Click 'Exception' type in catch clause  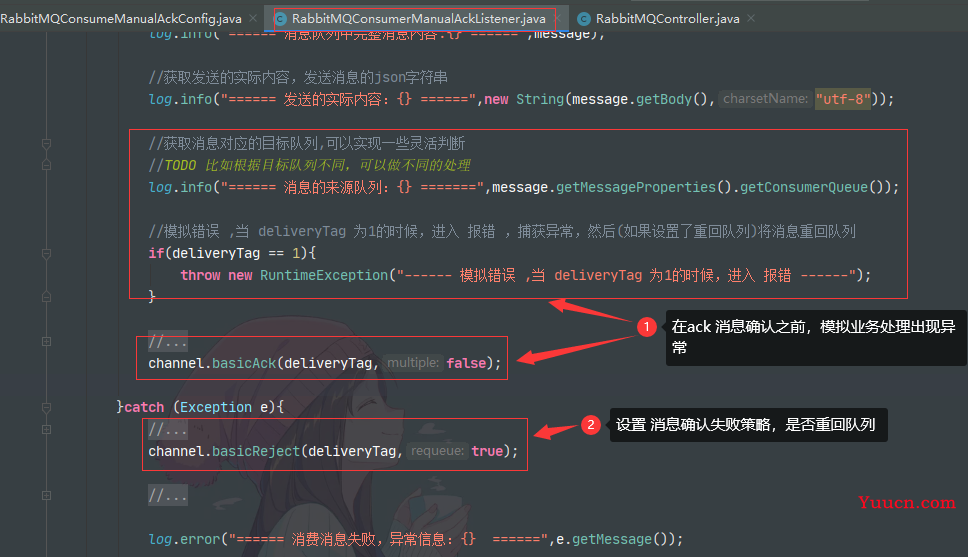(215, 408)
